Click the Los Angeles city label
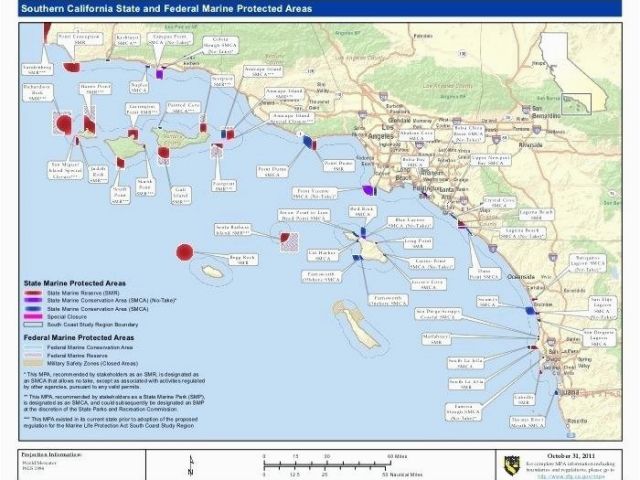640x480 pixels. 382,132
